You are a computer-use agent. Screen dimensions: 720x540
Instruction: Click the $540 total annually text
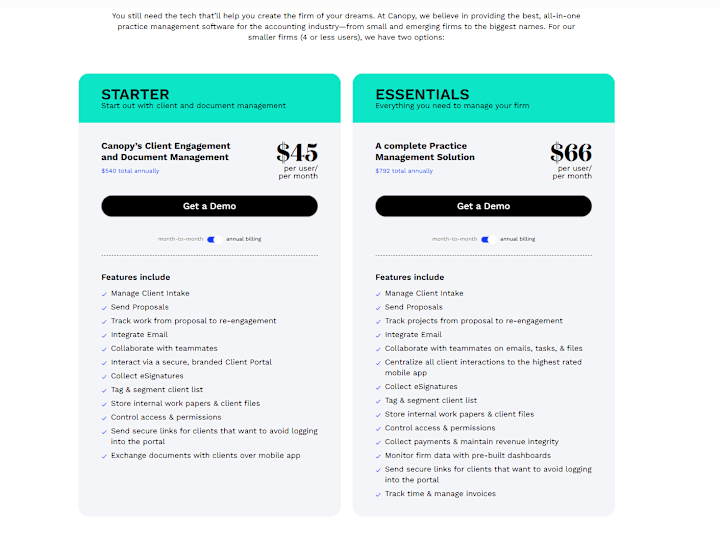pos(130,171)
